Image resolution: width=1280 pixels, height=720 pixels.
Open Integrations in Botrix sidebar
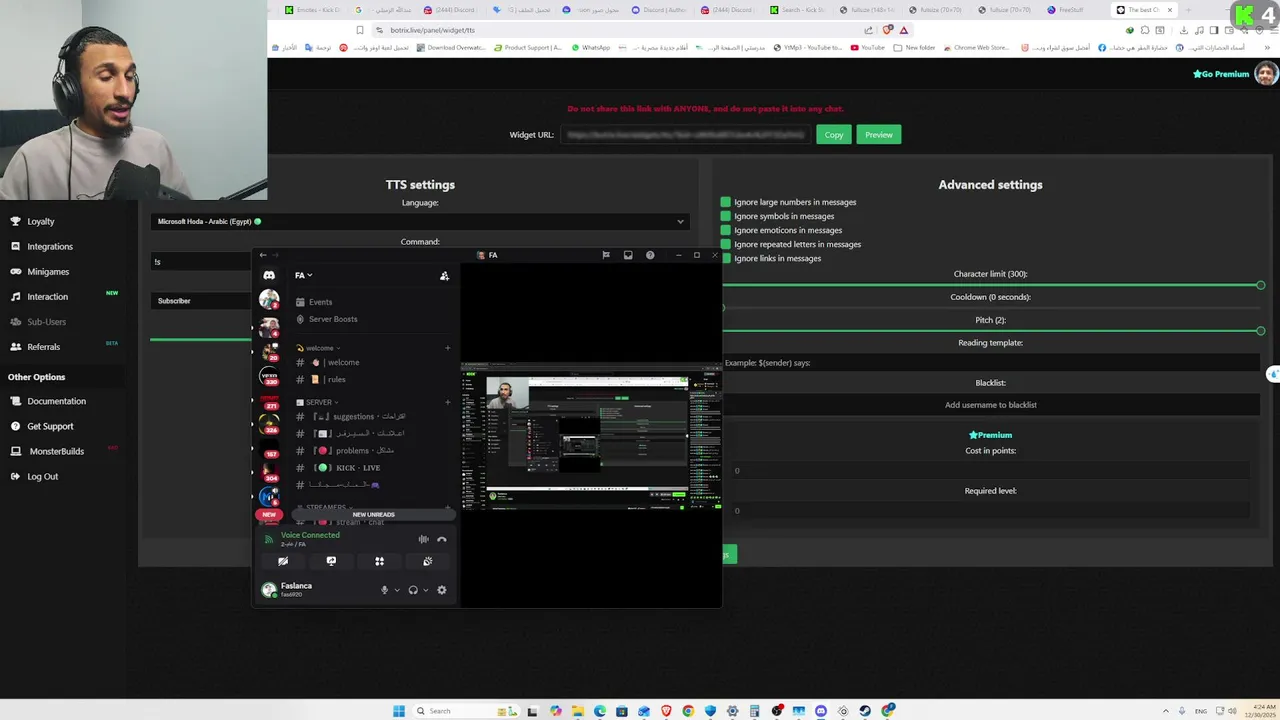[x=50, y=246]
